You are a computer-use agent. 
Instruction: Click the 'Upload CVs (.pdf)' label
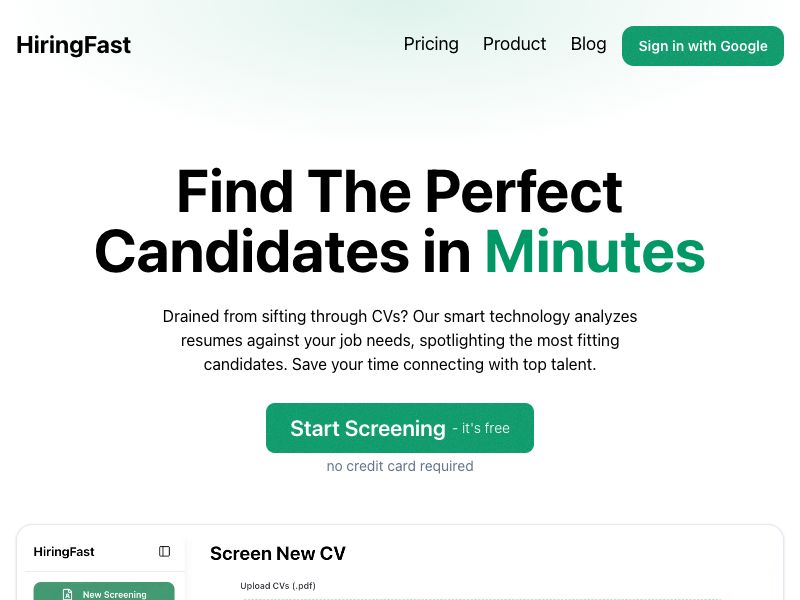point(277,586)
